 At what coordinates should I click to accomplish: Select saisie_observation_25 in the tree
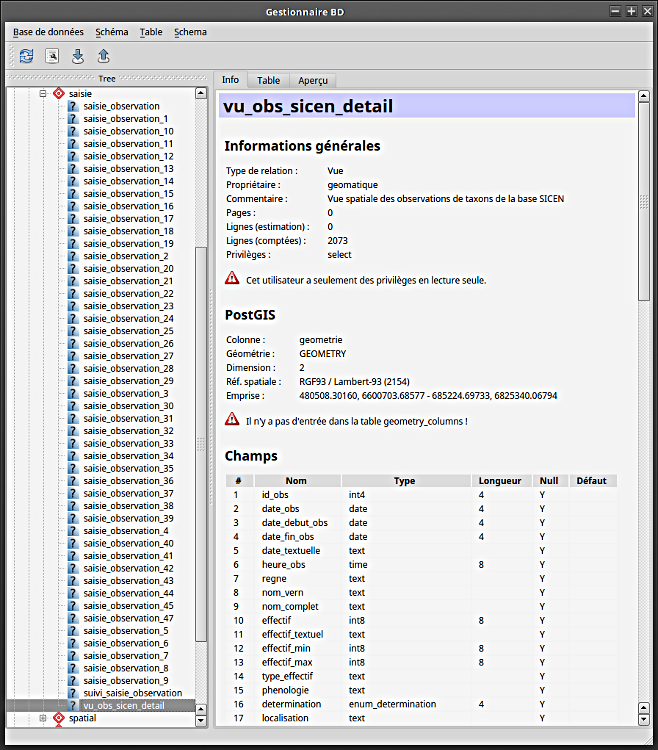128,331
